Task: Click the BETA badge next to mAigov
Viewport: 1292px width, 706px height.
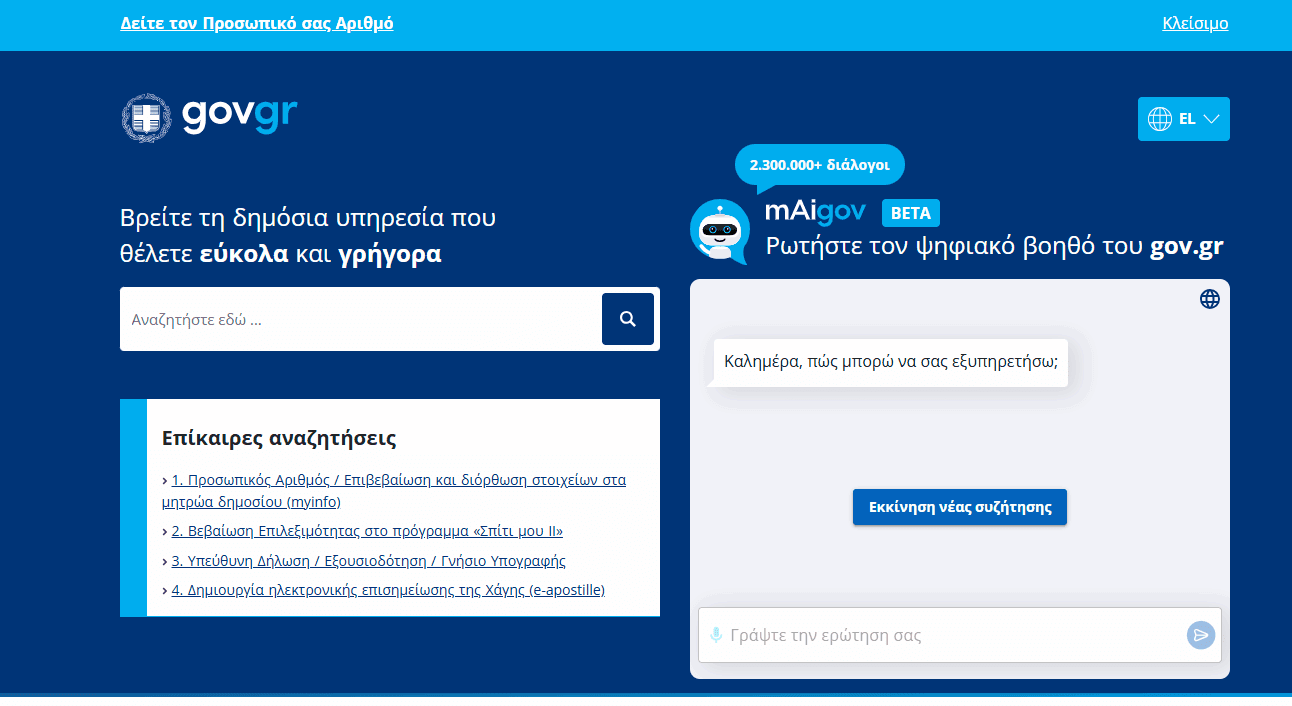Action: tap(910, 212)
